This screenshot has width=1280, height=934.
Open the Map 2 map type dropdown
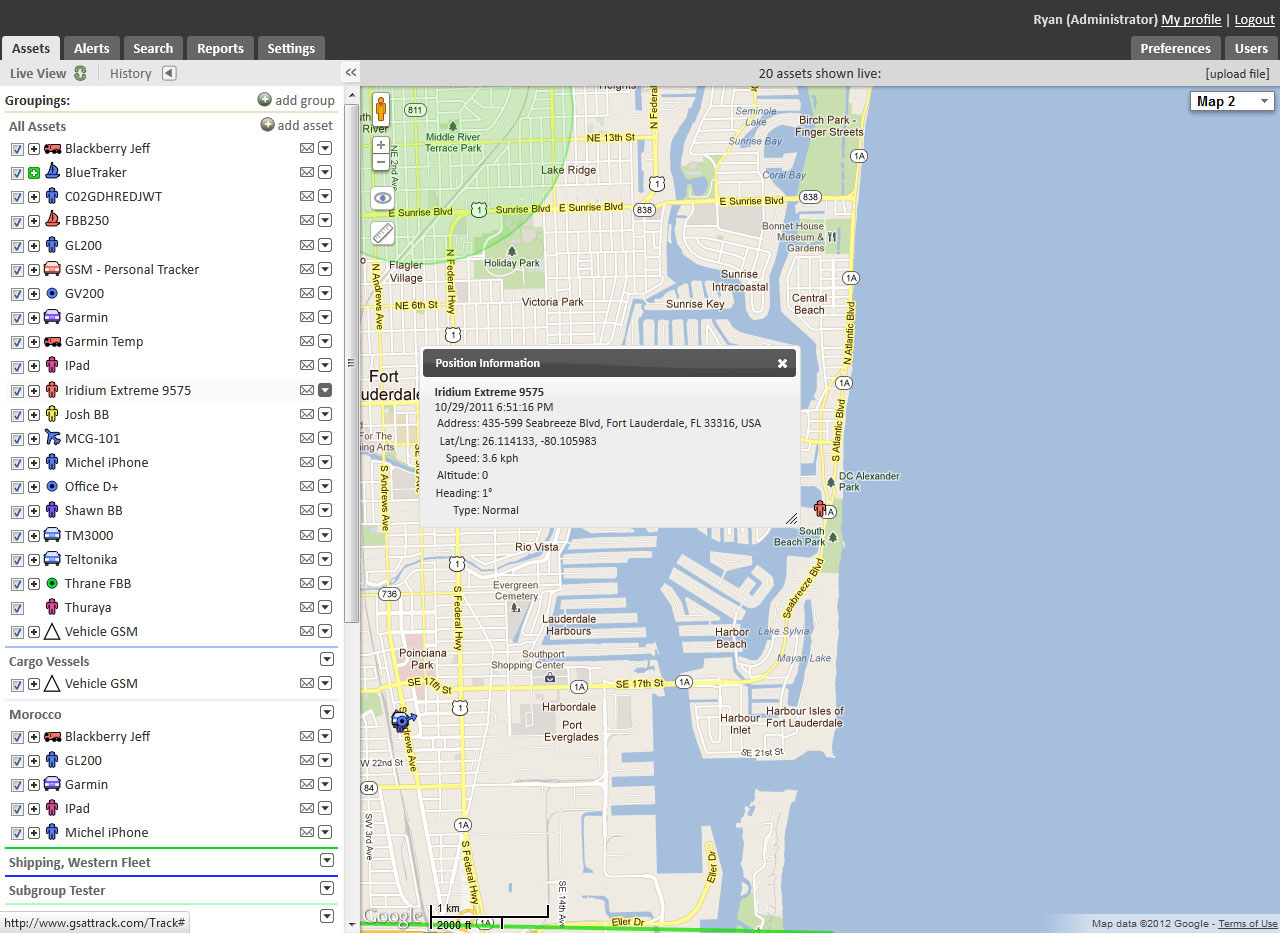click(x=1231, y=101)
